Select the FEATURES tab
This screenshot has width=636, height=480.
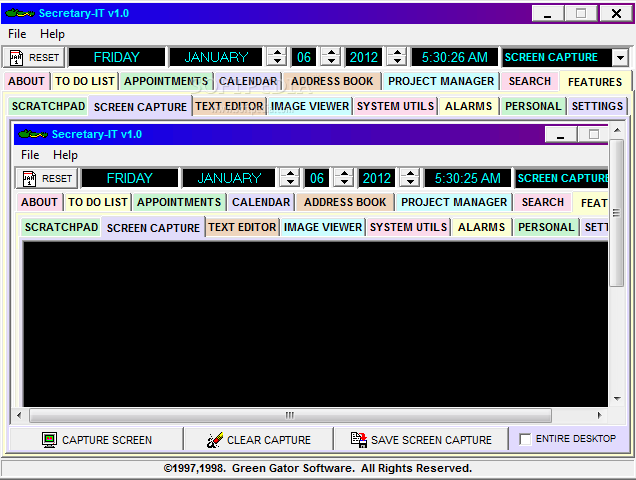[595, 82]
